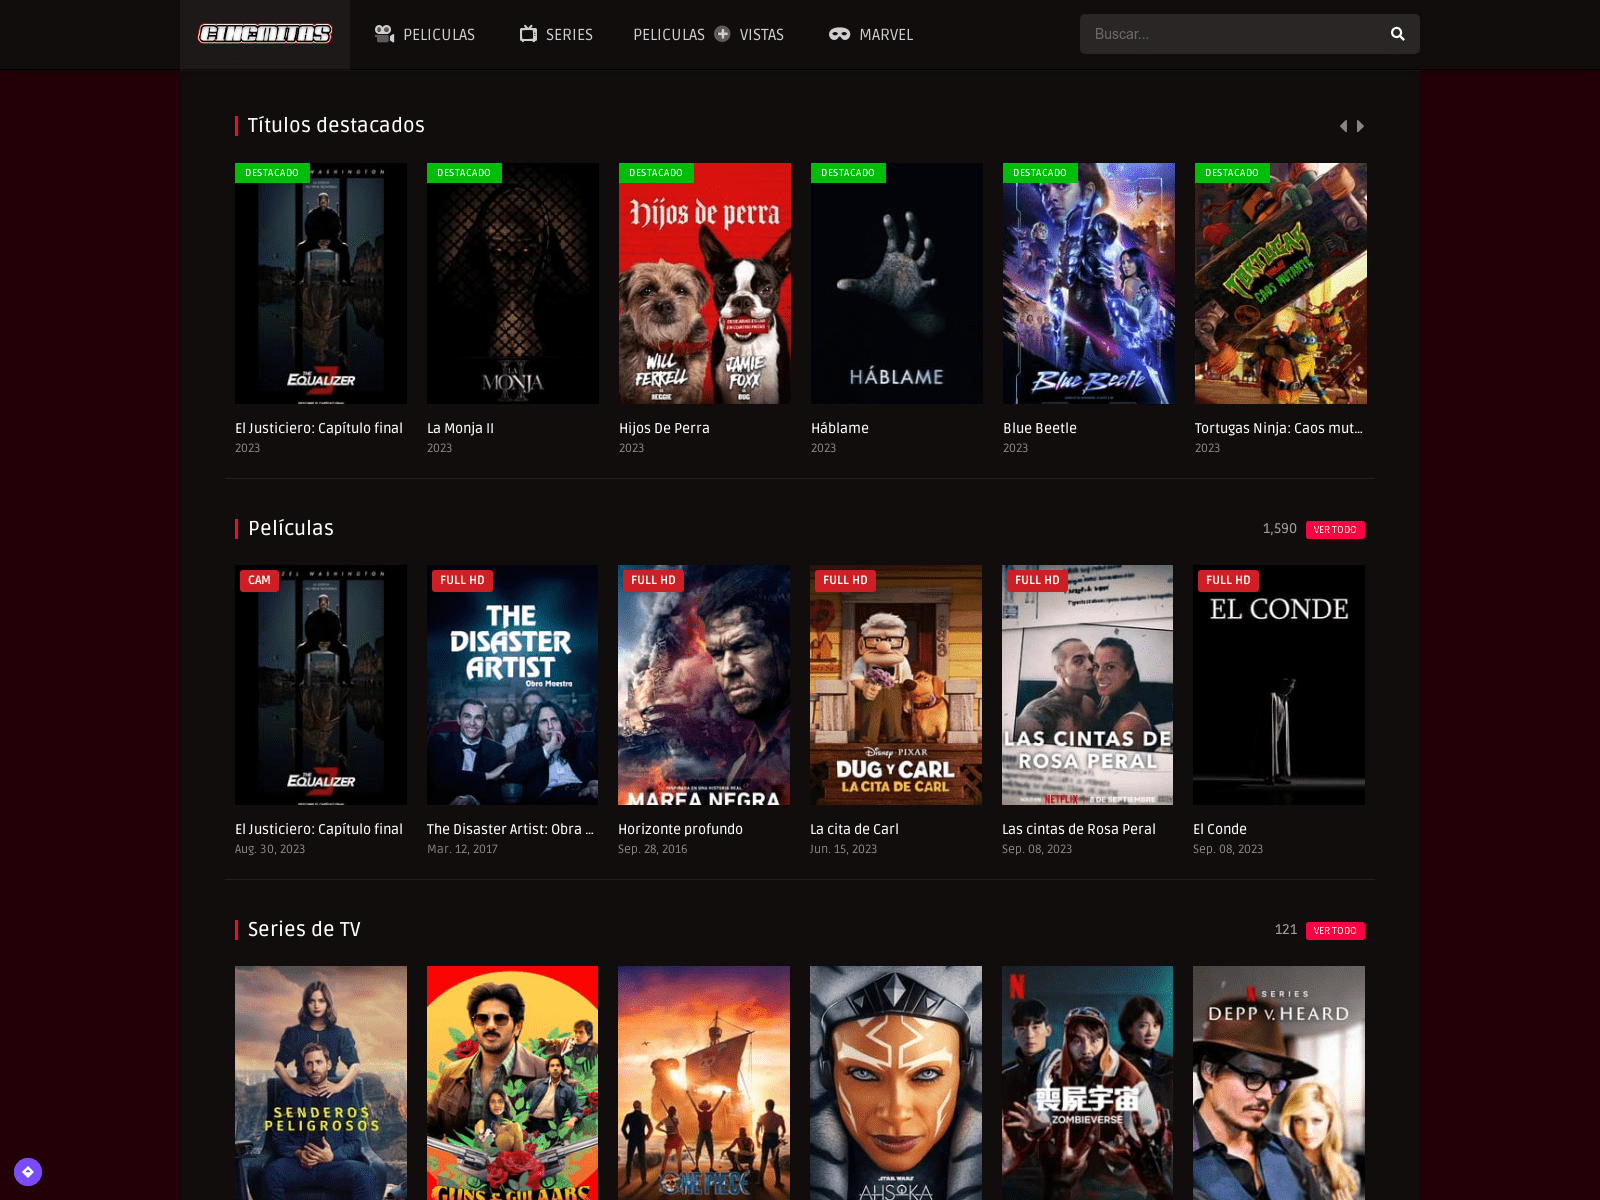Click the camera icon beside Peliculas
Viewport: 1600px width, 1200px height.
(384, 34)
